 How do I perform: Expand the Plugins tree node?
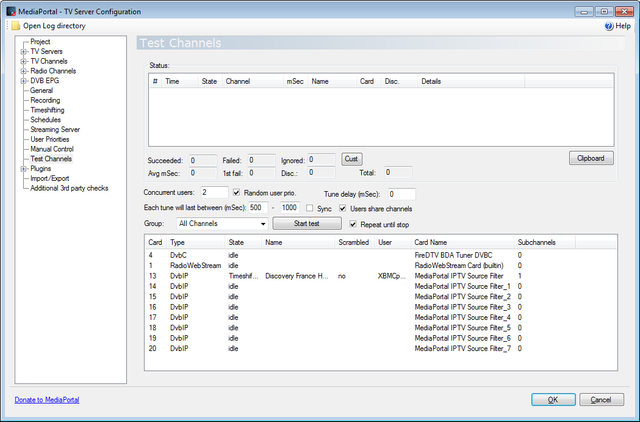point(23,169)
